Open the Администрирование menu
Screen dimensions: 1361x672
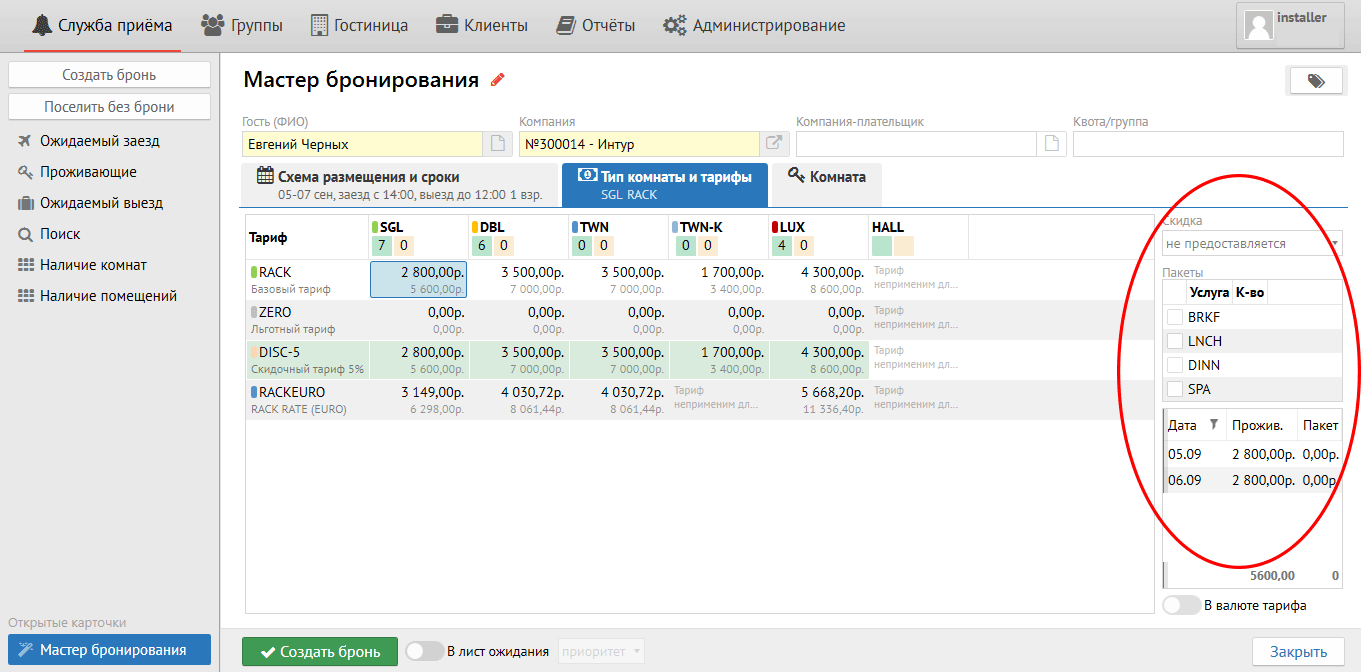coord(755,26)
